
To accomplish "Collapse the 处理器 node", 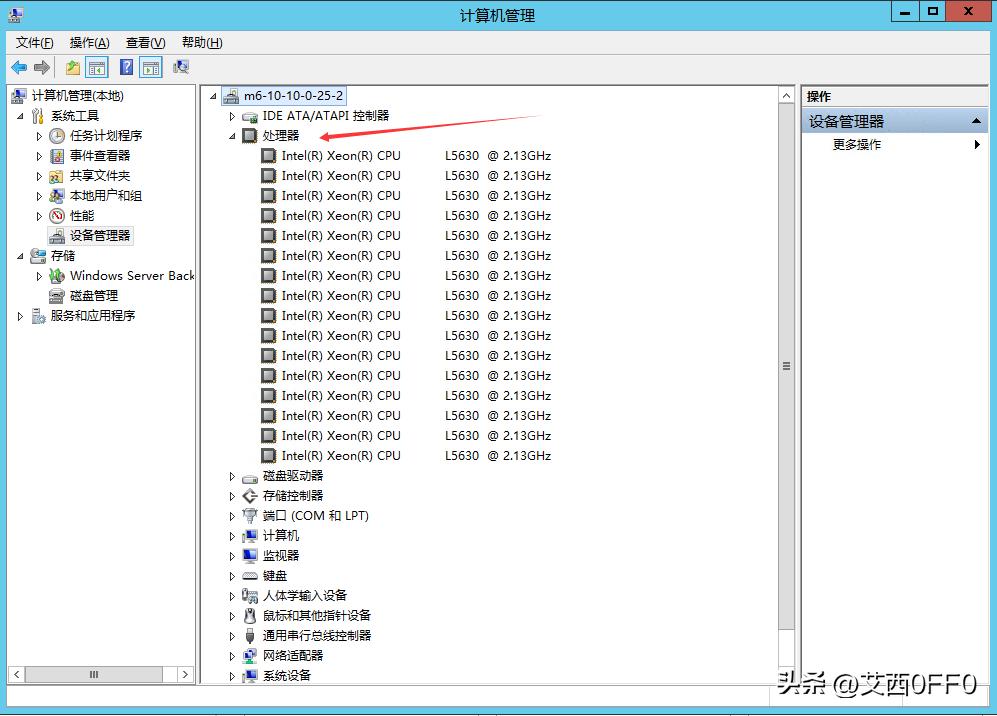I will [232, 136].
